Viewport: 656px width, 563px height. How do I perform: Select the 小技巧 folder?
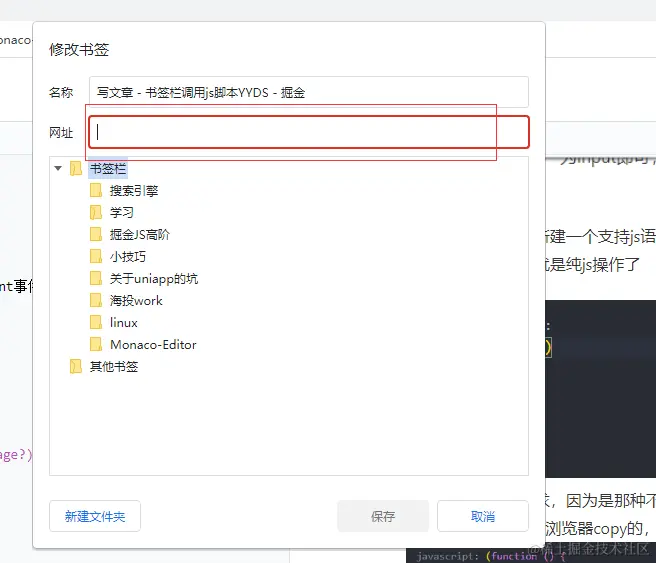pos(128,256)
